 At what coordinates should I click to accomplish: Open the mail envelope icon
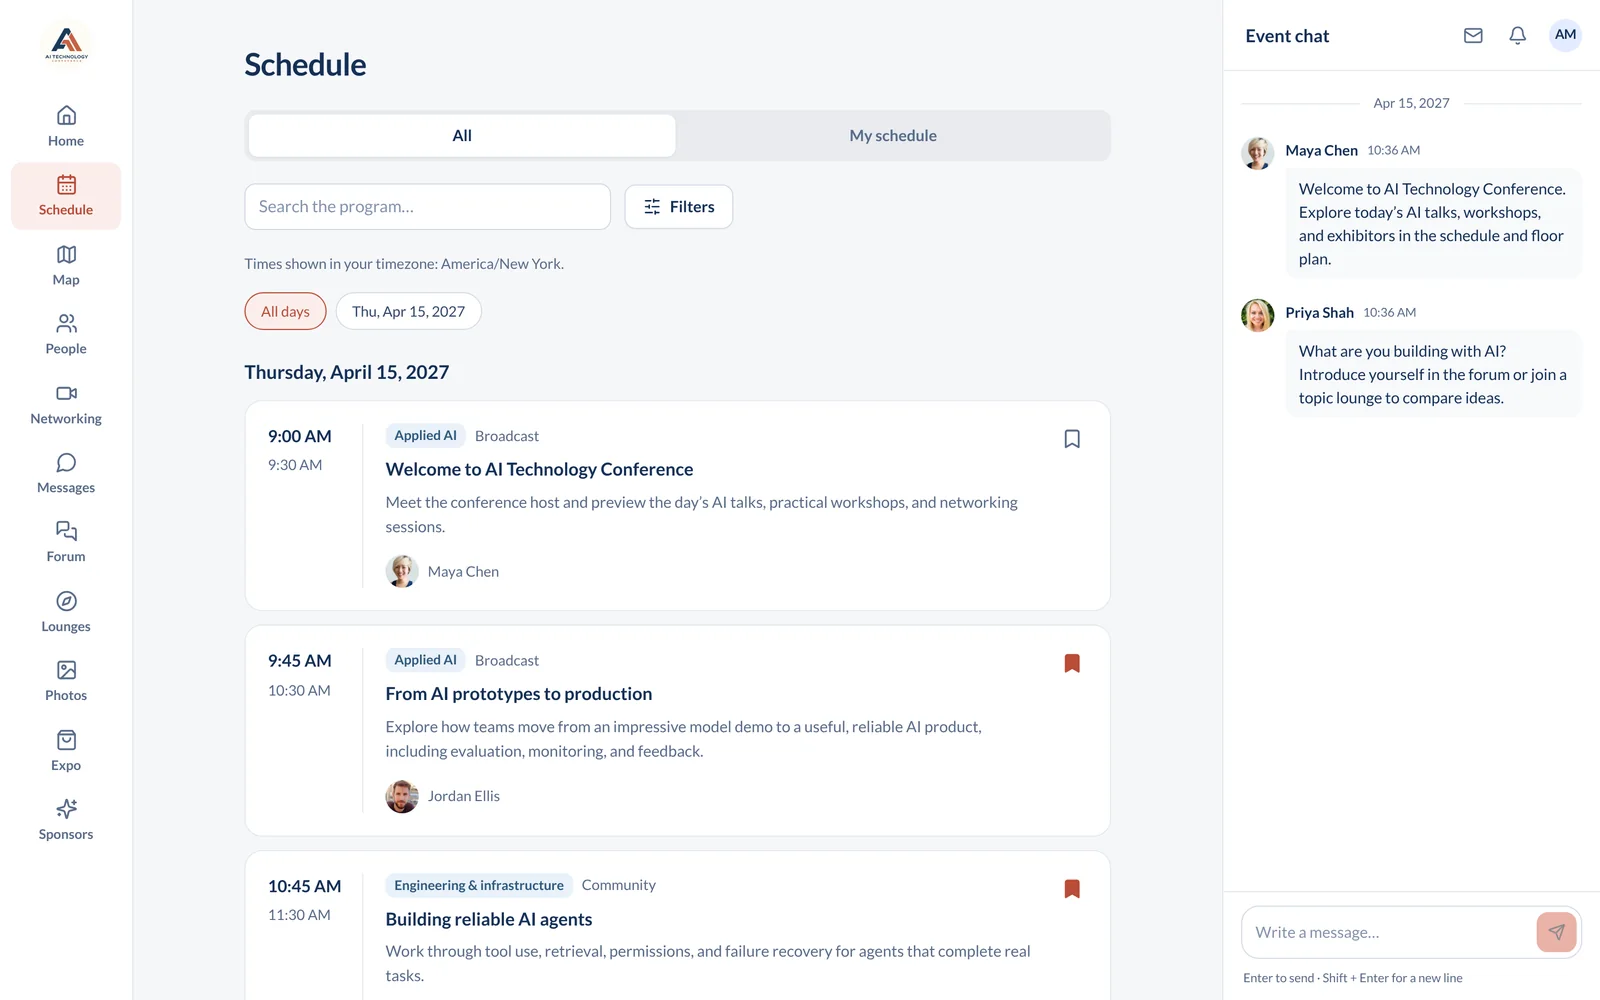click(x=1473, y=36)
